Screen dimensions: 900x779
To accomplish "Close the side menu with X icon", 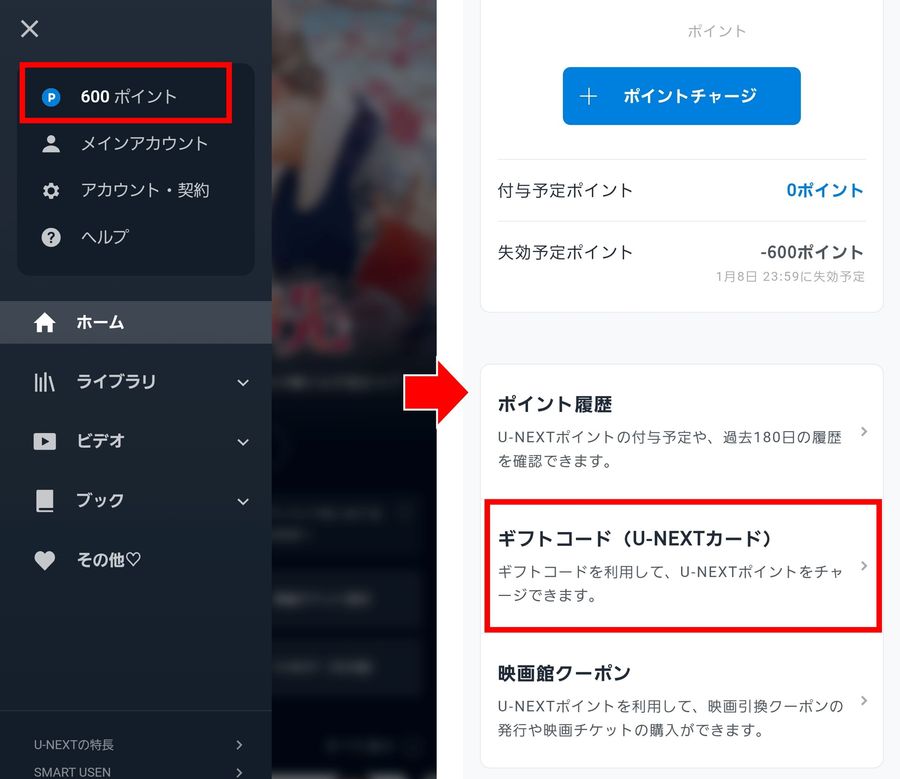I will (29, 28).
